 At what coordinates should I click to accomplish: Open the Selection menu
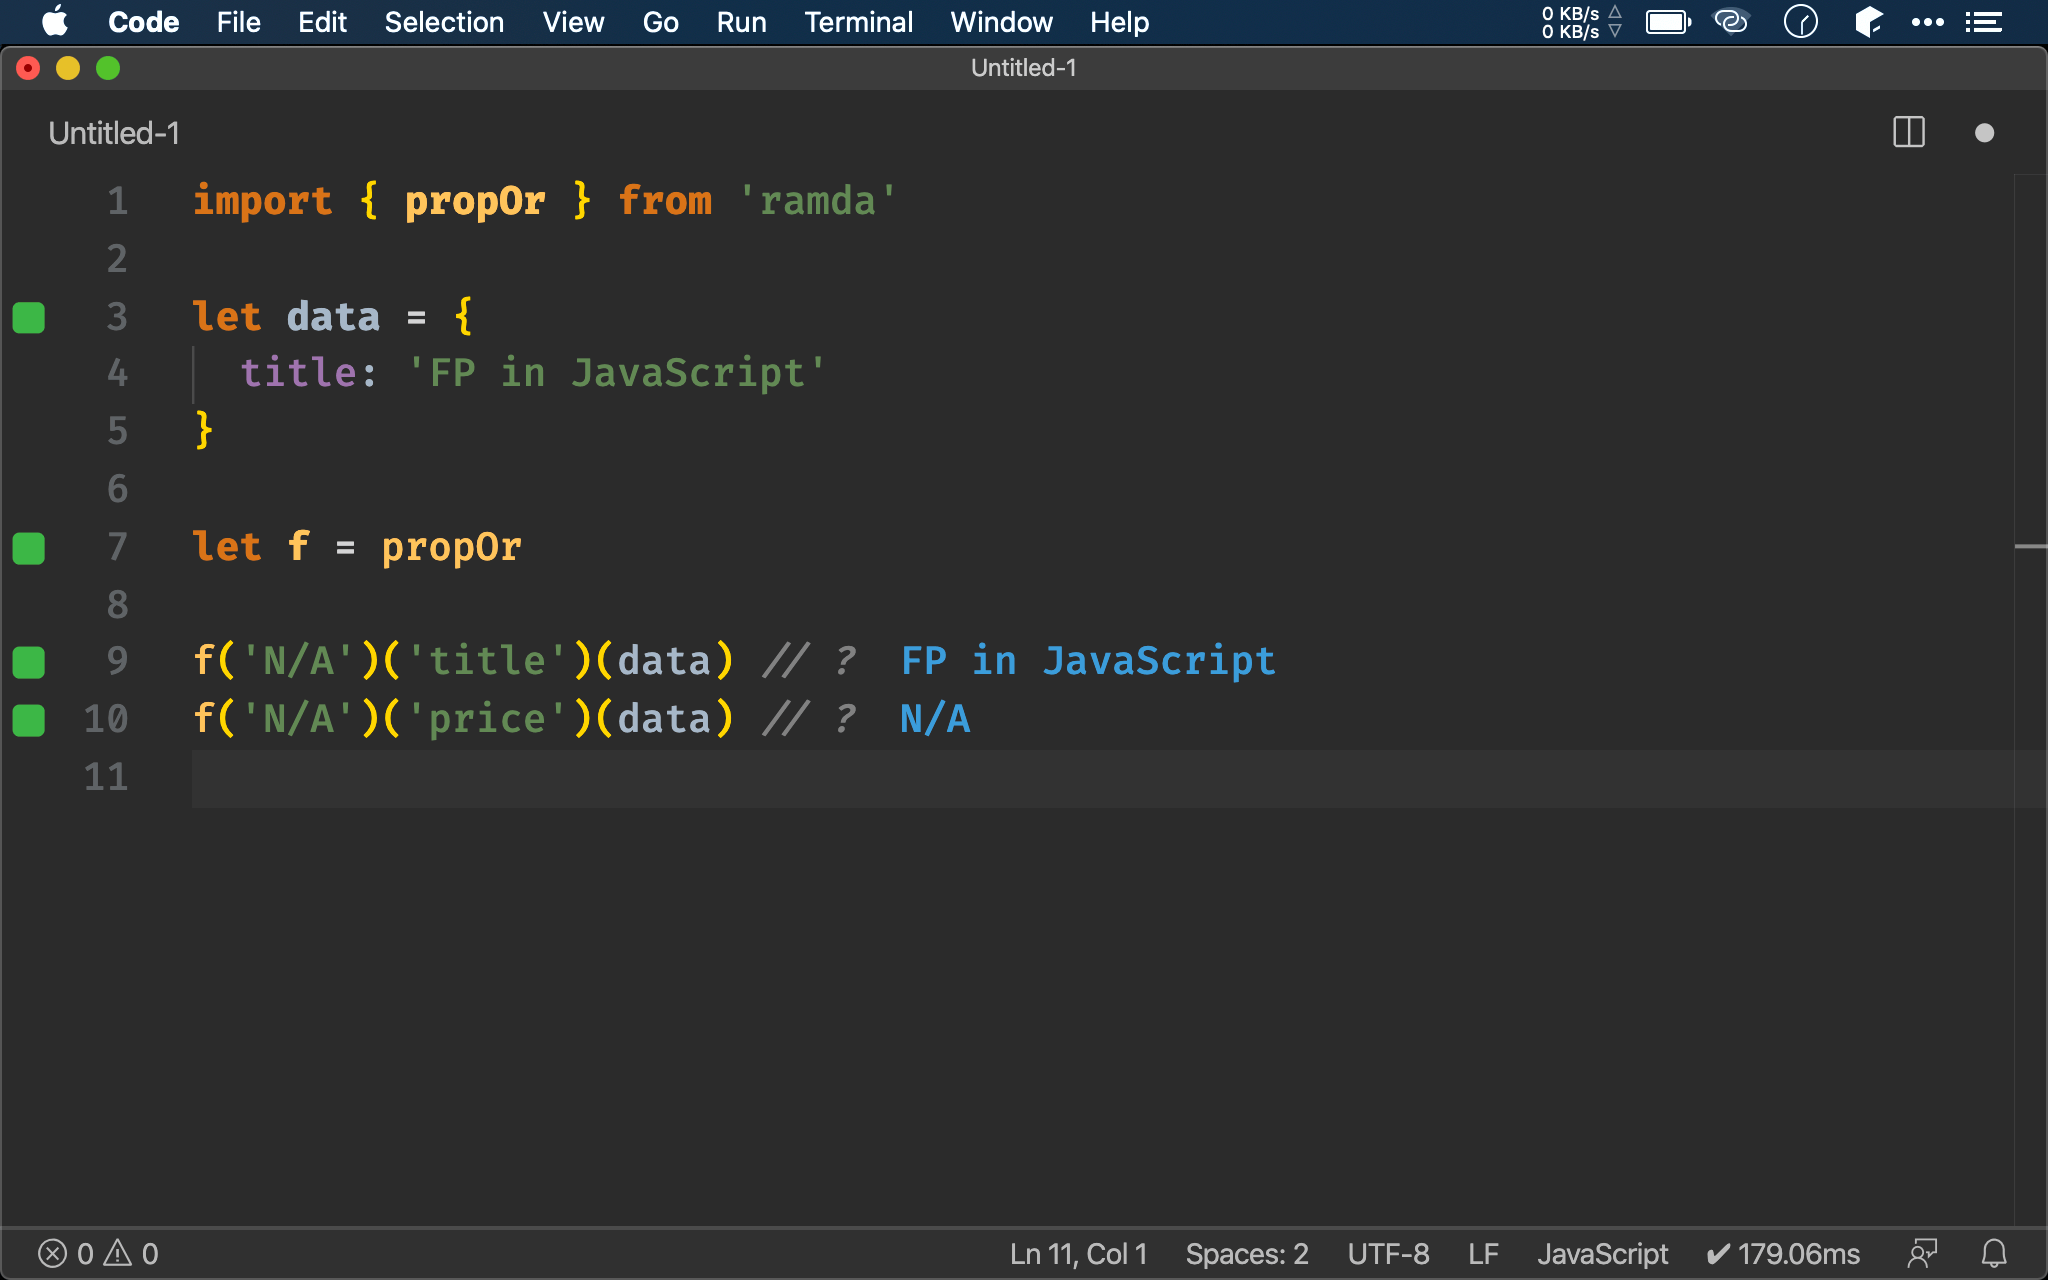point(444,22)
